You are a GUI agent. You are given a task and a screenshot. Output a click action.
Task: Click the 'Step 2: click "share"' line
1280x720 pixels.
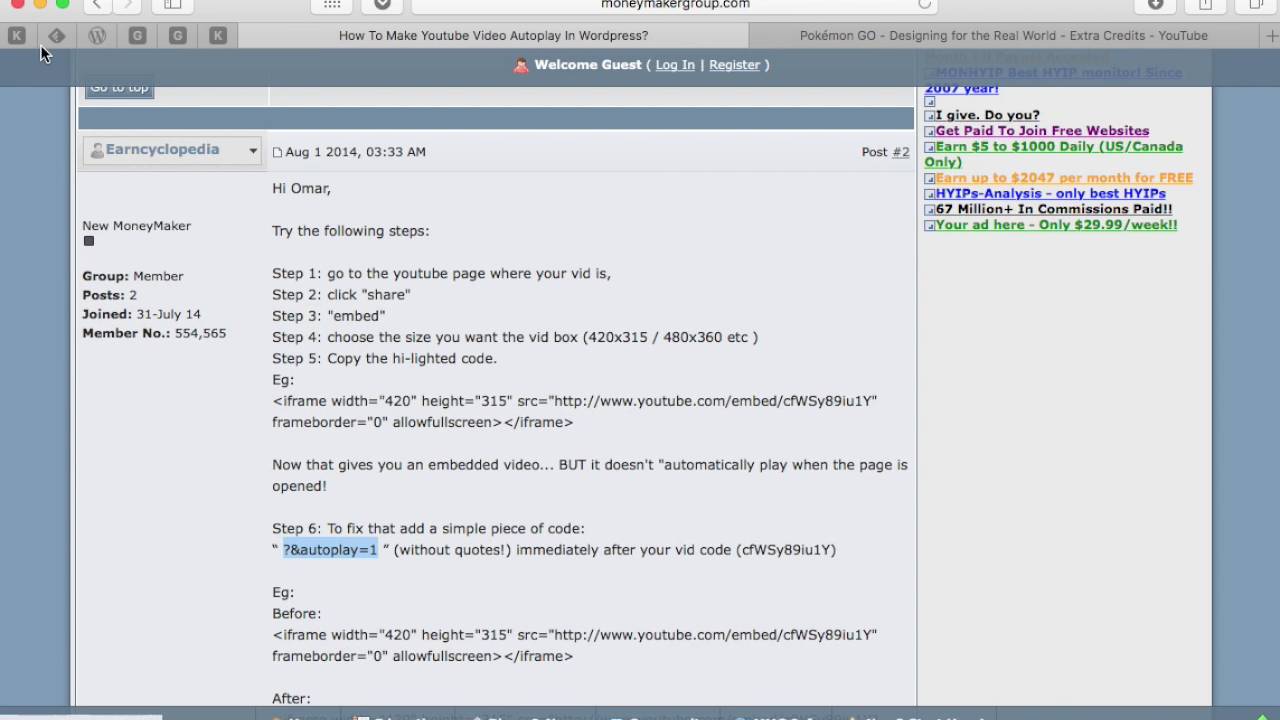tap(341, 295)
